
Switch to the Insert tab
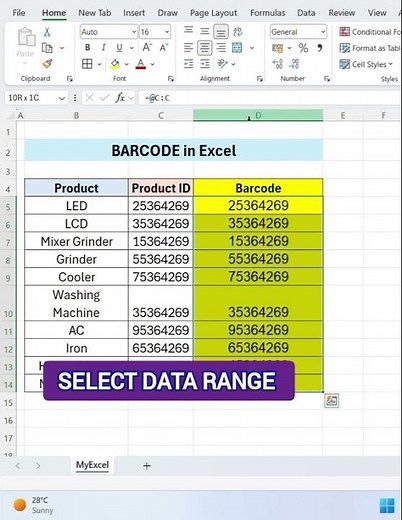coord(134,13)
